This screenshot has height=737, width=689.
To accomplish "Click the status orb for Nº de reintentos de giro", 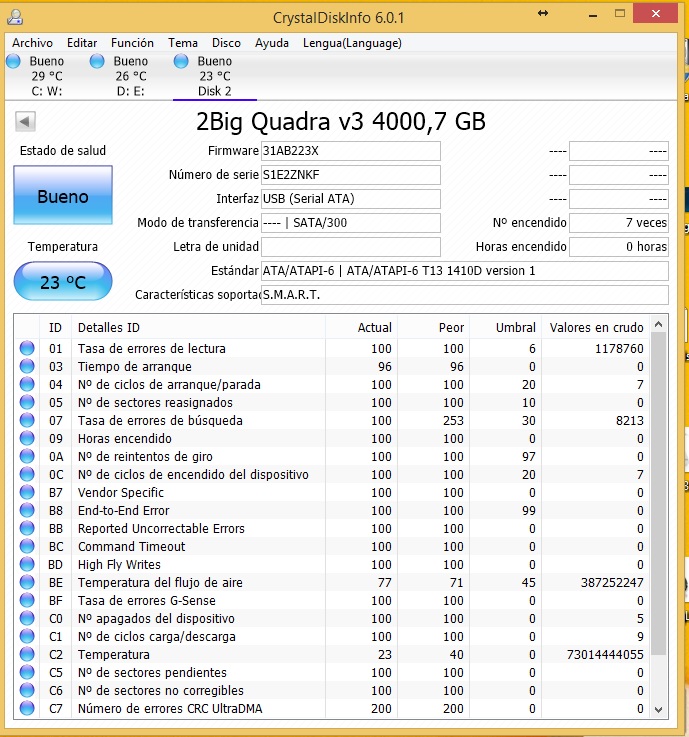I will (27, 456).
